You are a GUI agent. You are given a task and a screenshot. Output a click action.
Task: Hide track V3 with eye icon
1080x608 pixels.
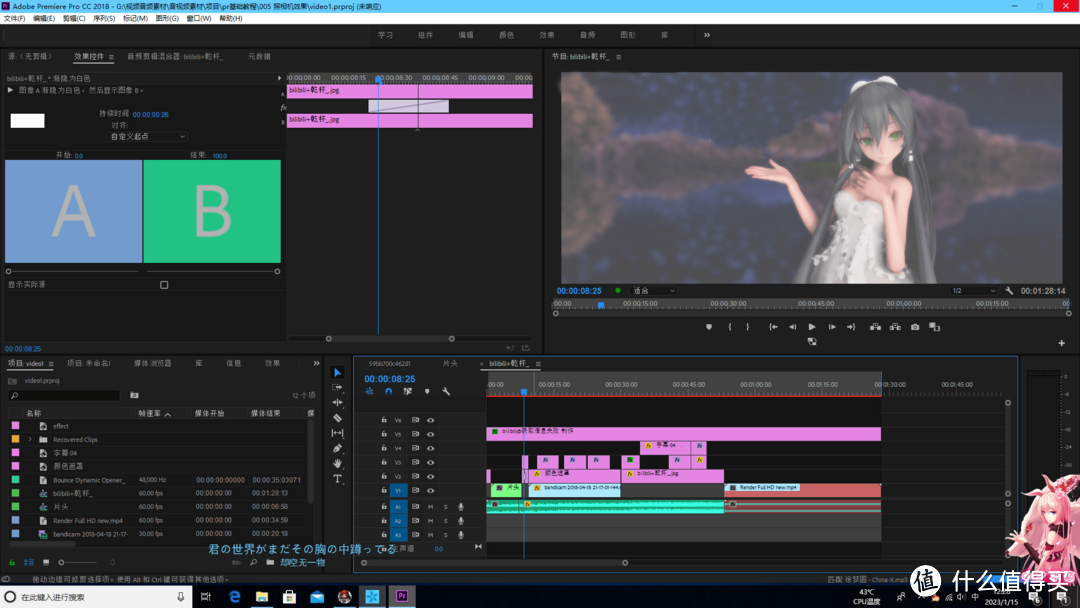pos(430,462)
